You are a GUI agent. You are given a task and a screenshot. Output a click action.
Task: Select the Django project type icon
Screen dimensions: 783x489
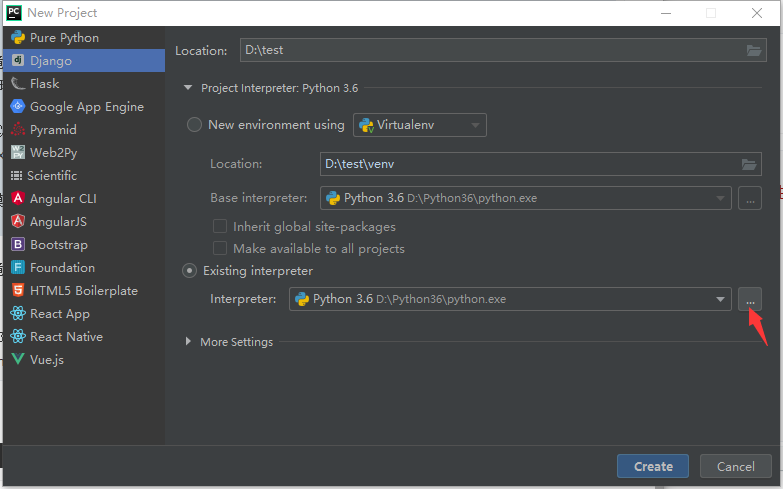[18, 61]
